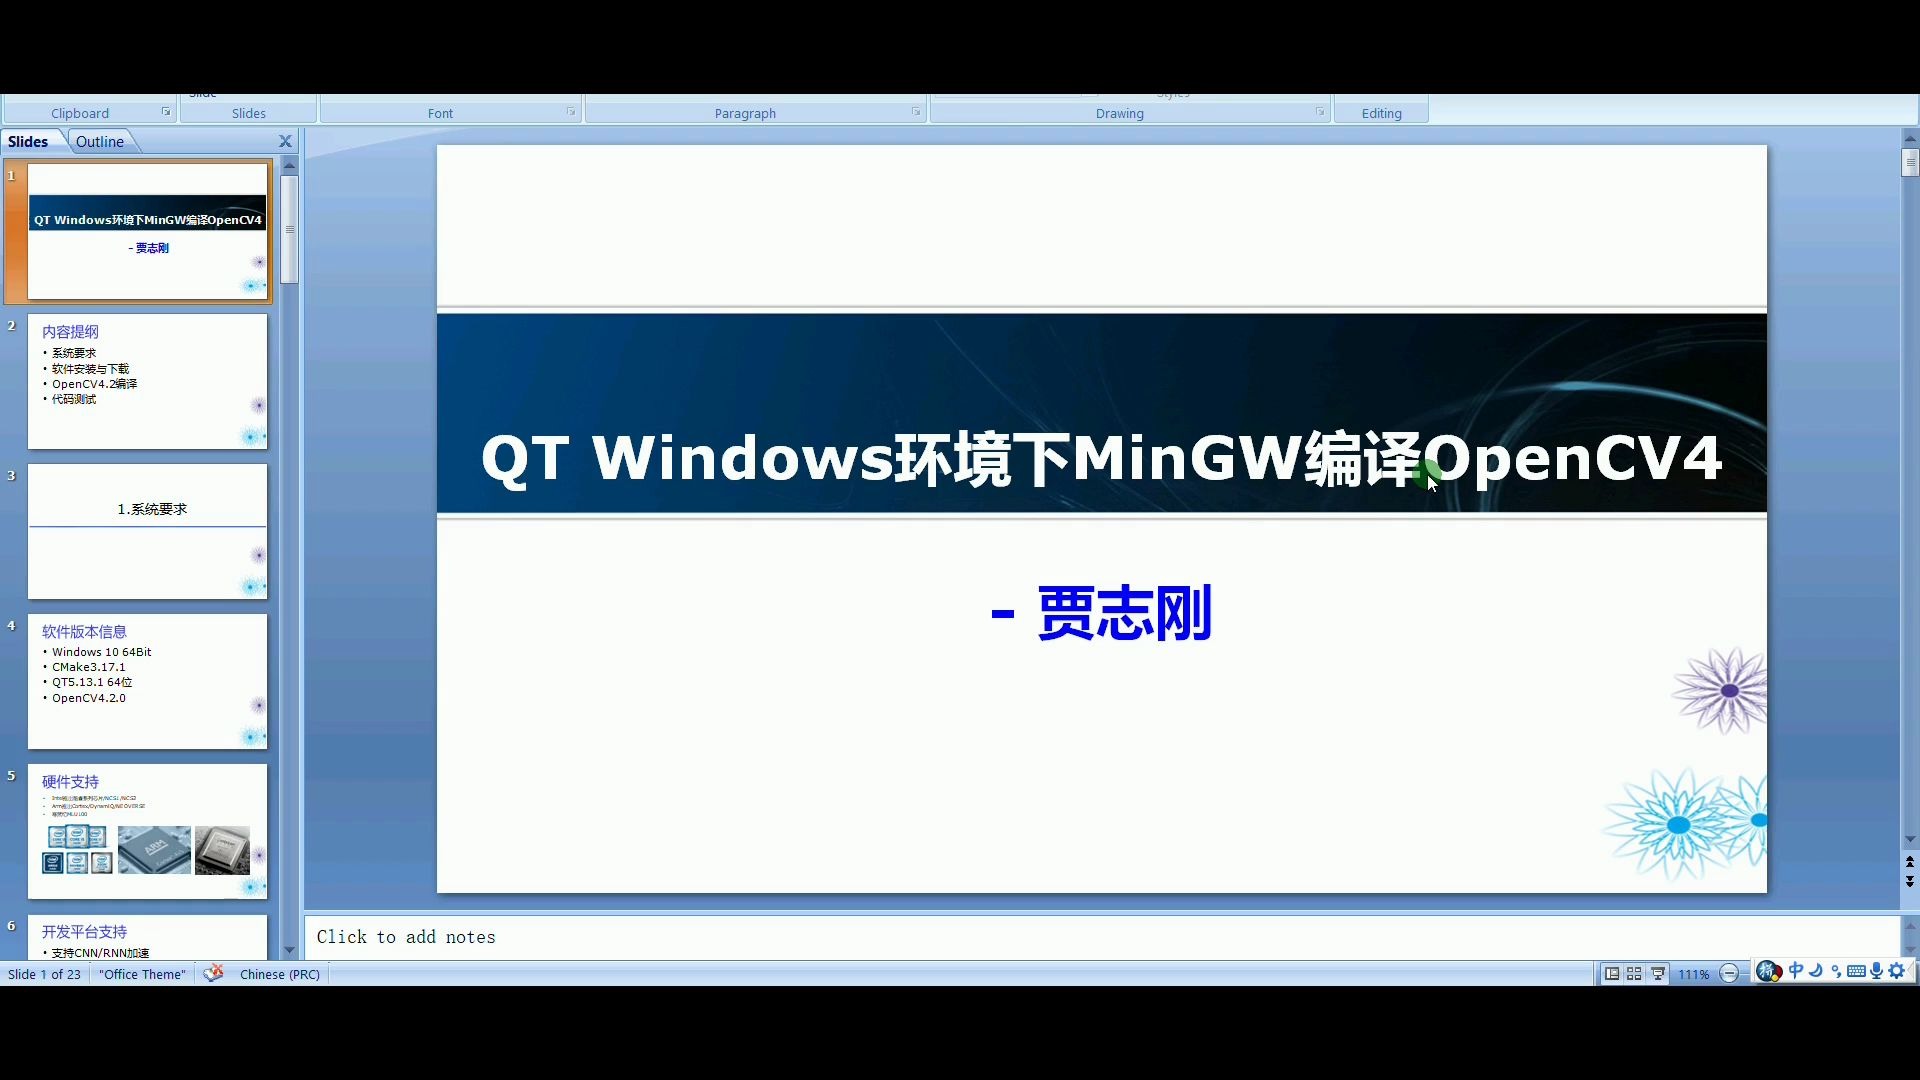This screenshot has width=1920, height=1080.
Task: Switch to the Outline tab
Action: click(99, 141)
